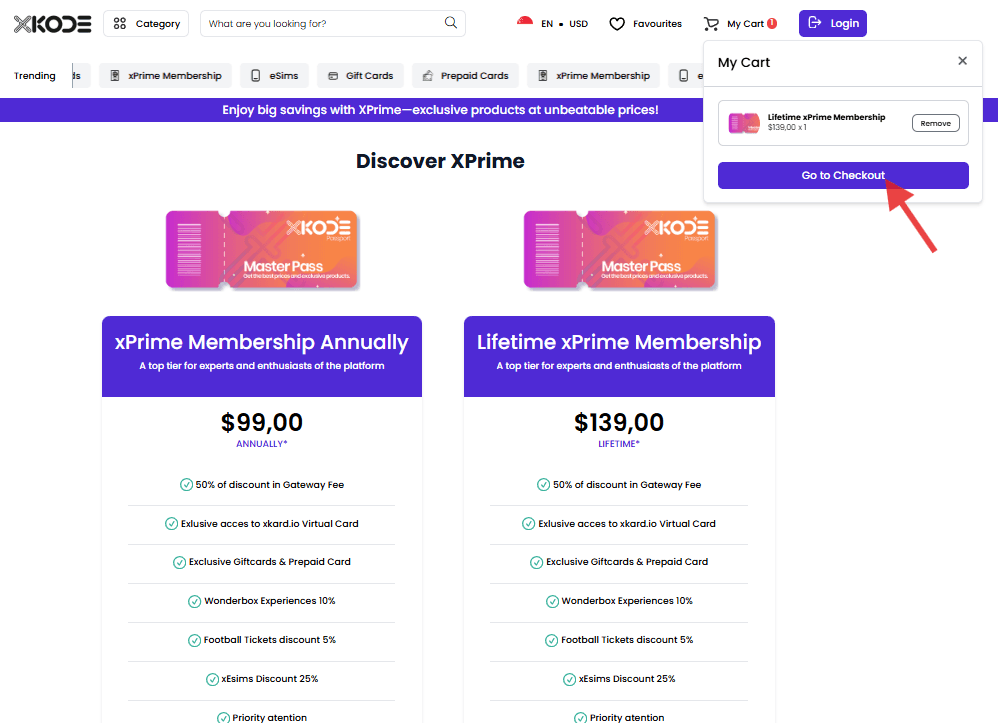998x723 pixels.
Task: Click the Singapore flag language icon
Action: coord(524,23)
